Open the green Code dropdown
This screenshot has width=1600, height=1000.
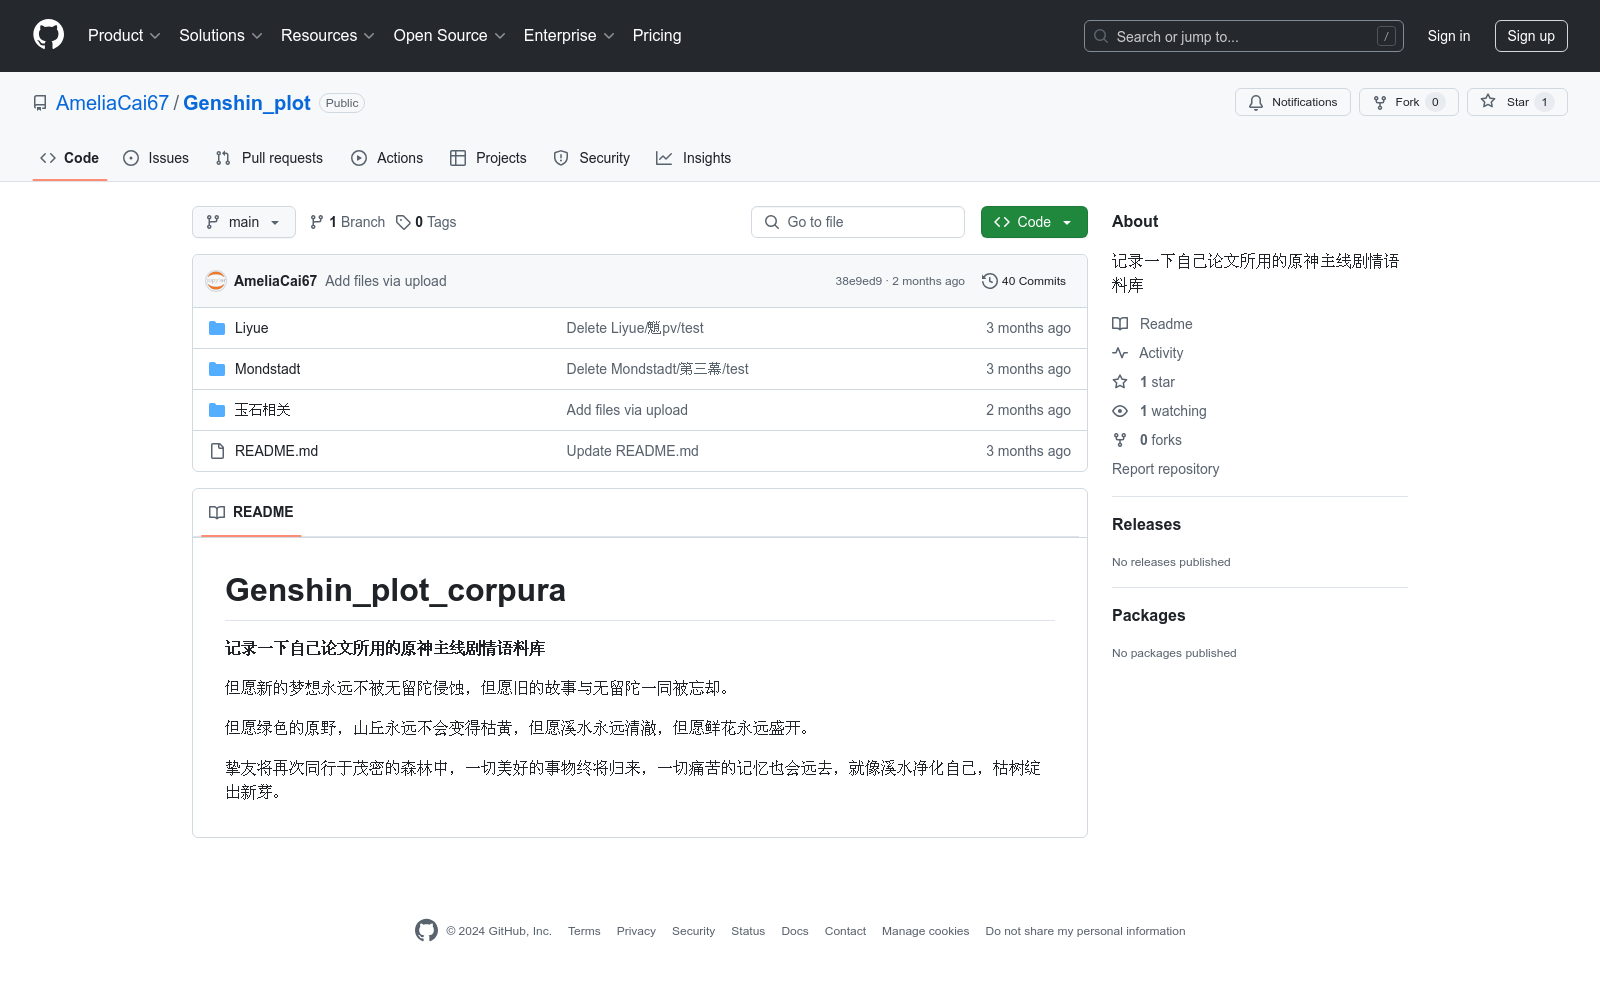[1034, 222]
